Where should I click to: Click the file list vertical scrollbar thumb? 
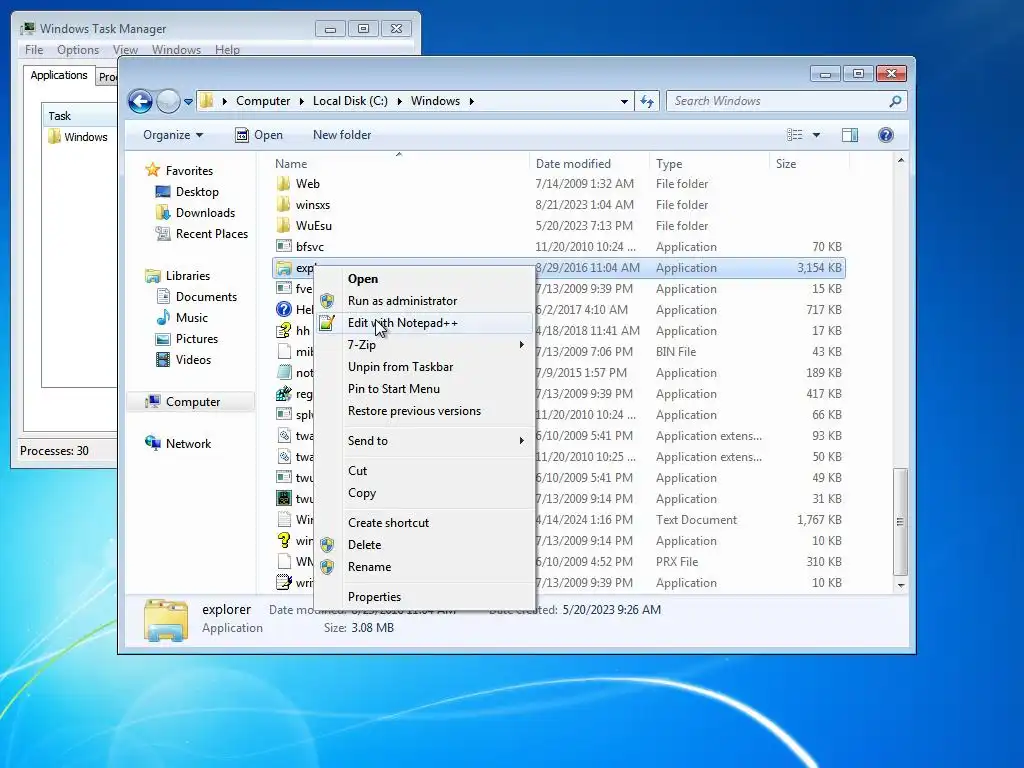point(901,521)
